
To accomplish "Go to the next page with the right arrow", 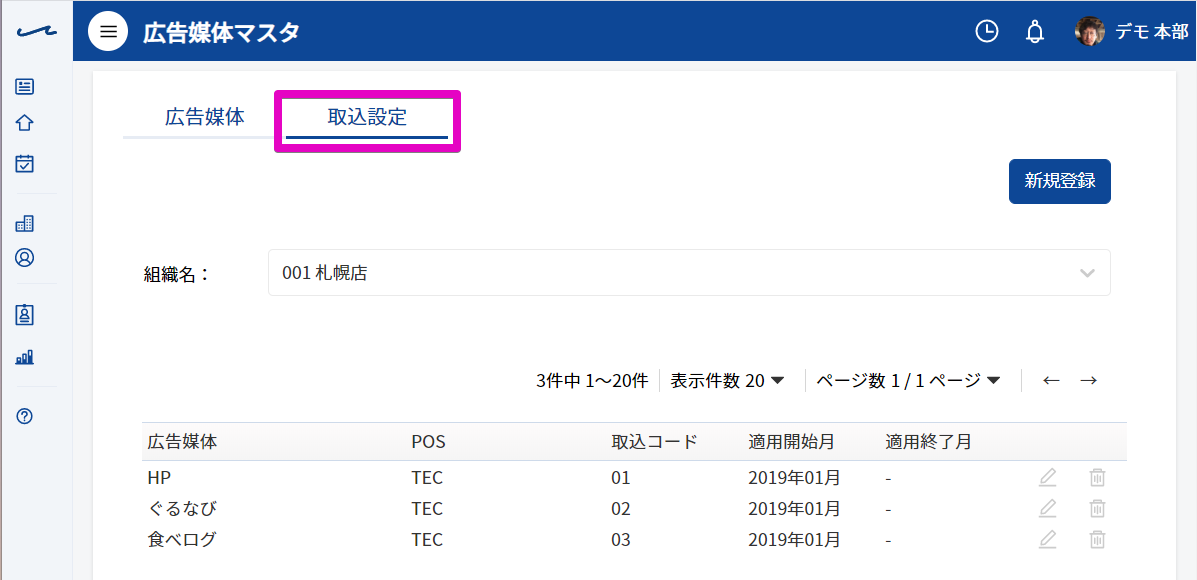I will pos(1089,380).
